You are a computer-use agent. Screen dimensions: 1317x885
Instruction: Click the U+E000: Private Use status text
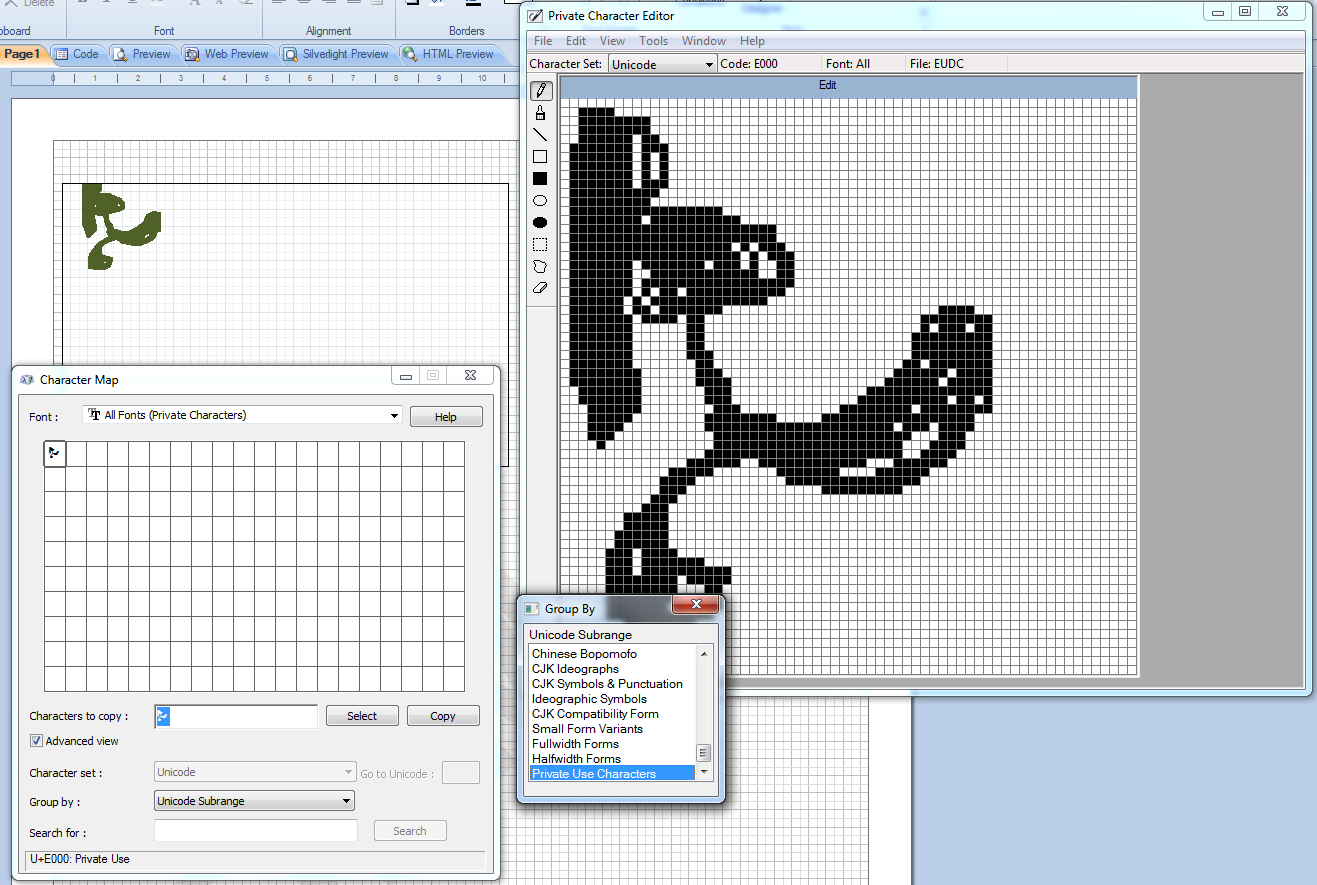pos(80,859)
